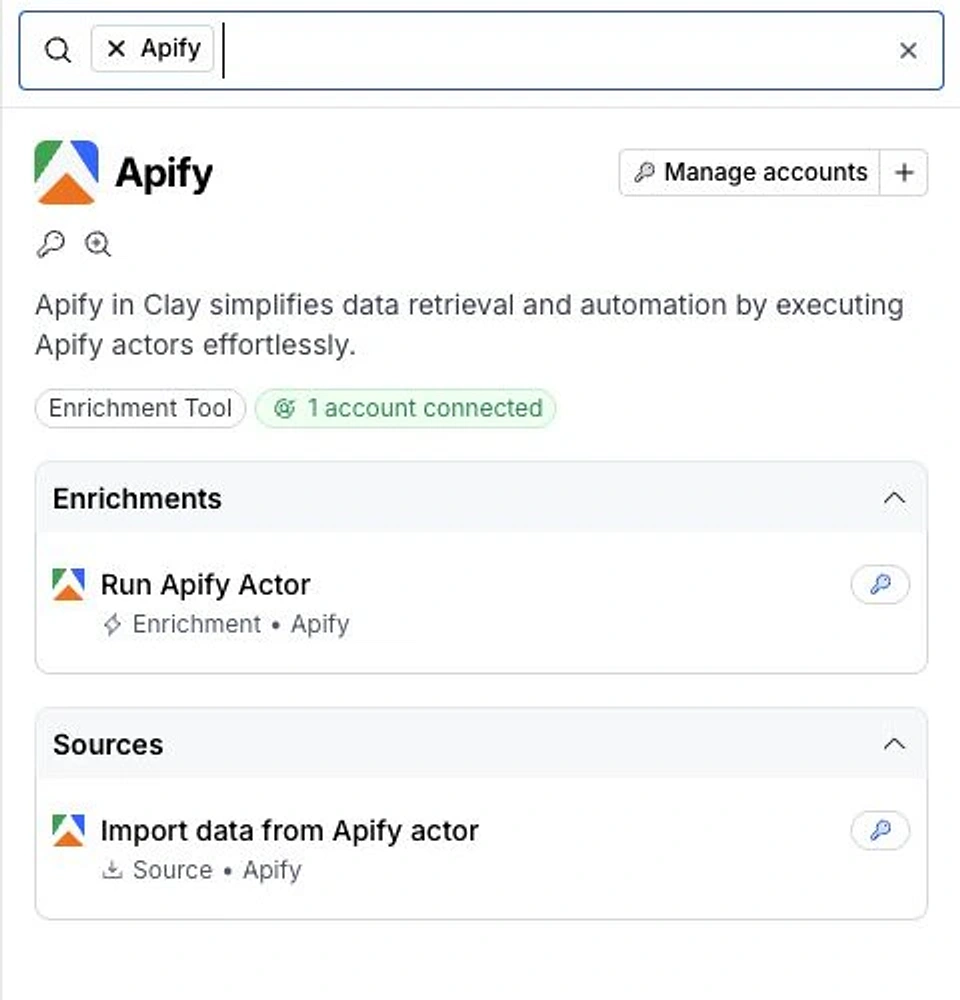Clear the search field with X
Image resolution: width=960 pixels, height=1000 pixels.
pyautogui.click(x=908, y=50)
